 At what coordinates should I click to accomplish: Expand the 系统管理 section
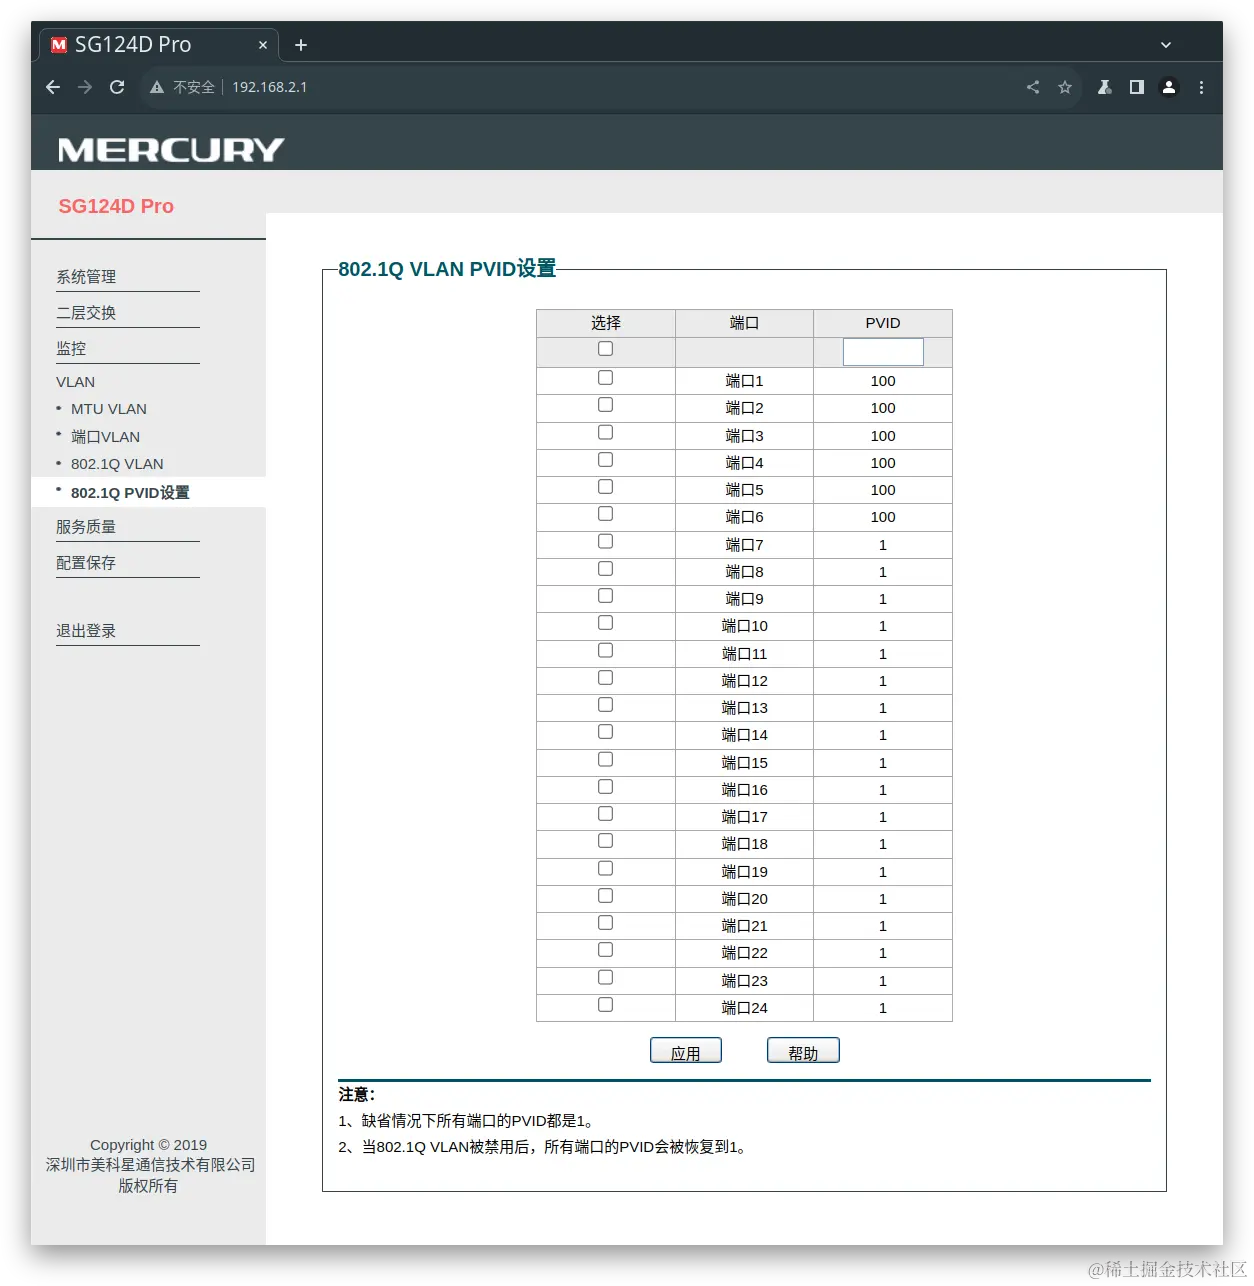[x=86, y=276]
